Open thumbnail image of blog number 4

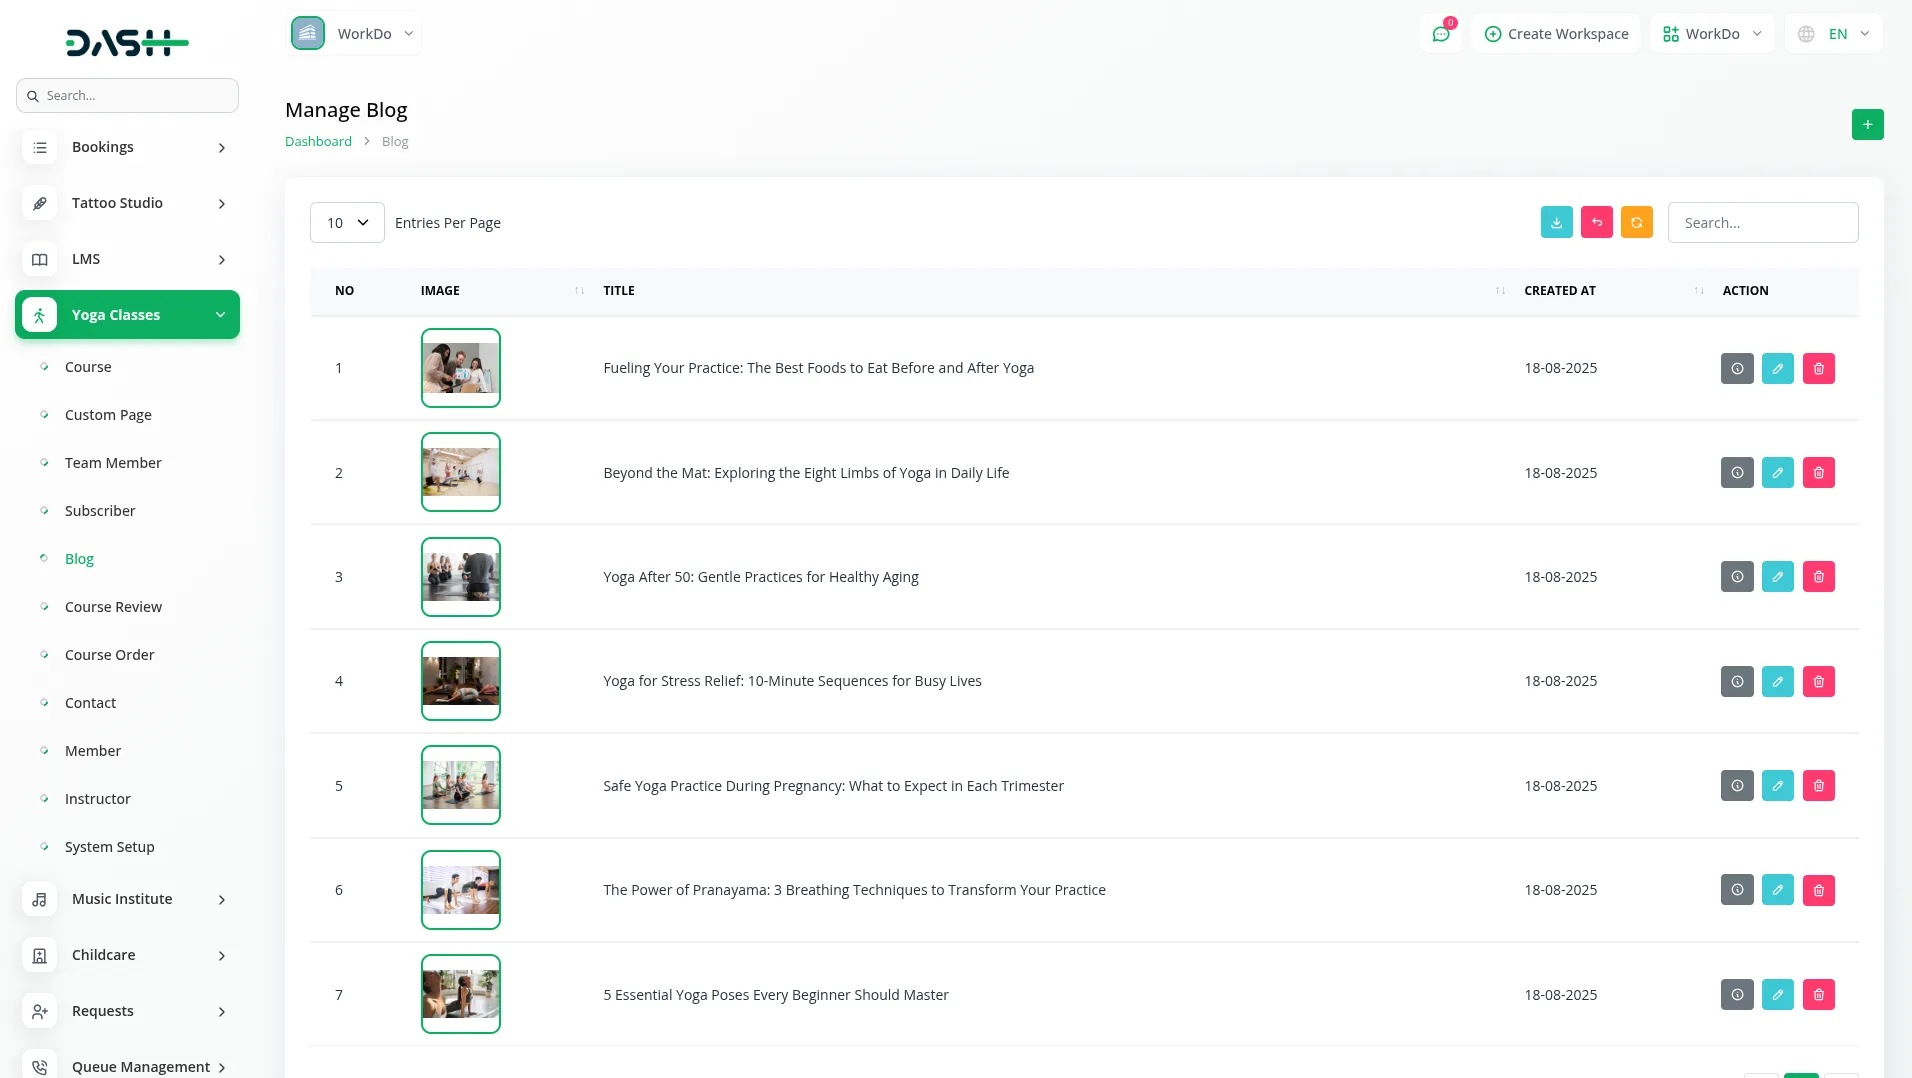pyautogui.click(x=460, y=681)
